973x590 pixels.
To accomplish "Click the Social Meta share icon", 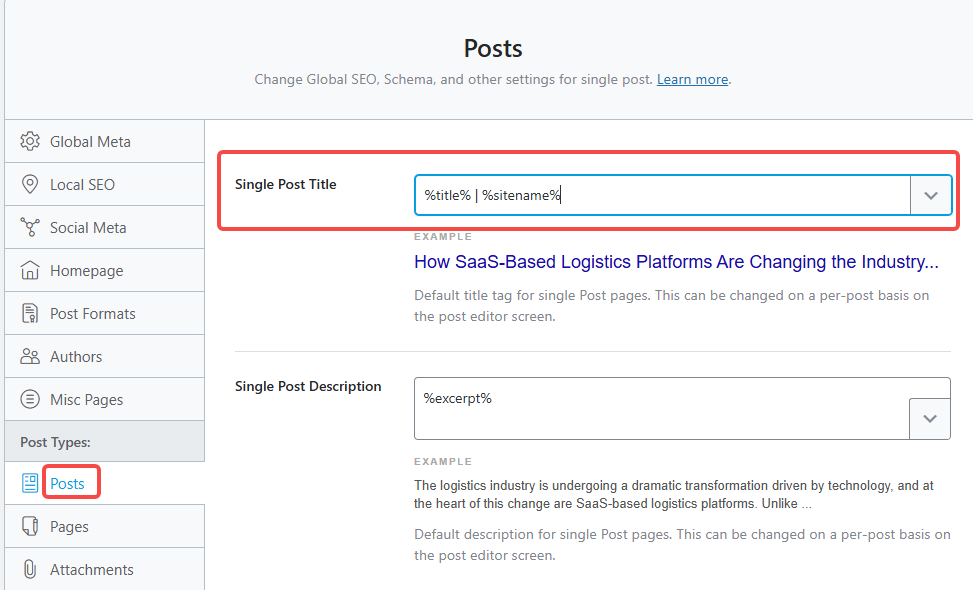I will click(30, 227).
